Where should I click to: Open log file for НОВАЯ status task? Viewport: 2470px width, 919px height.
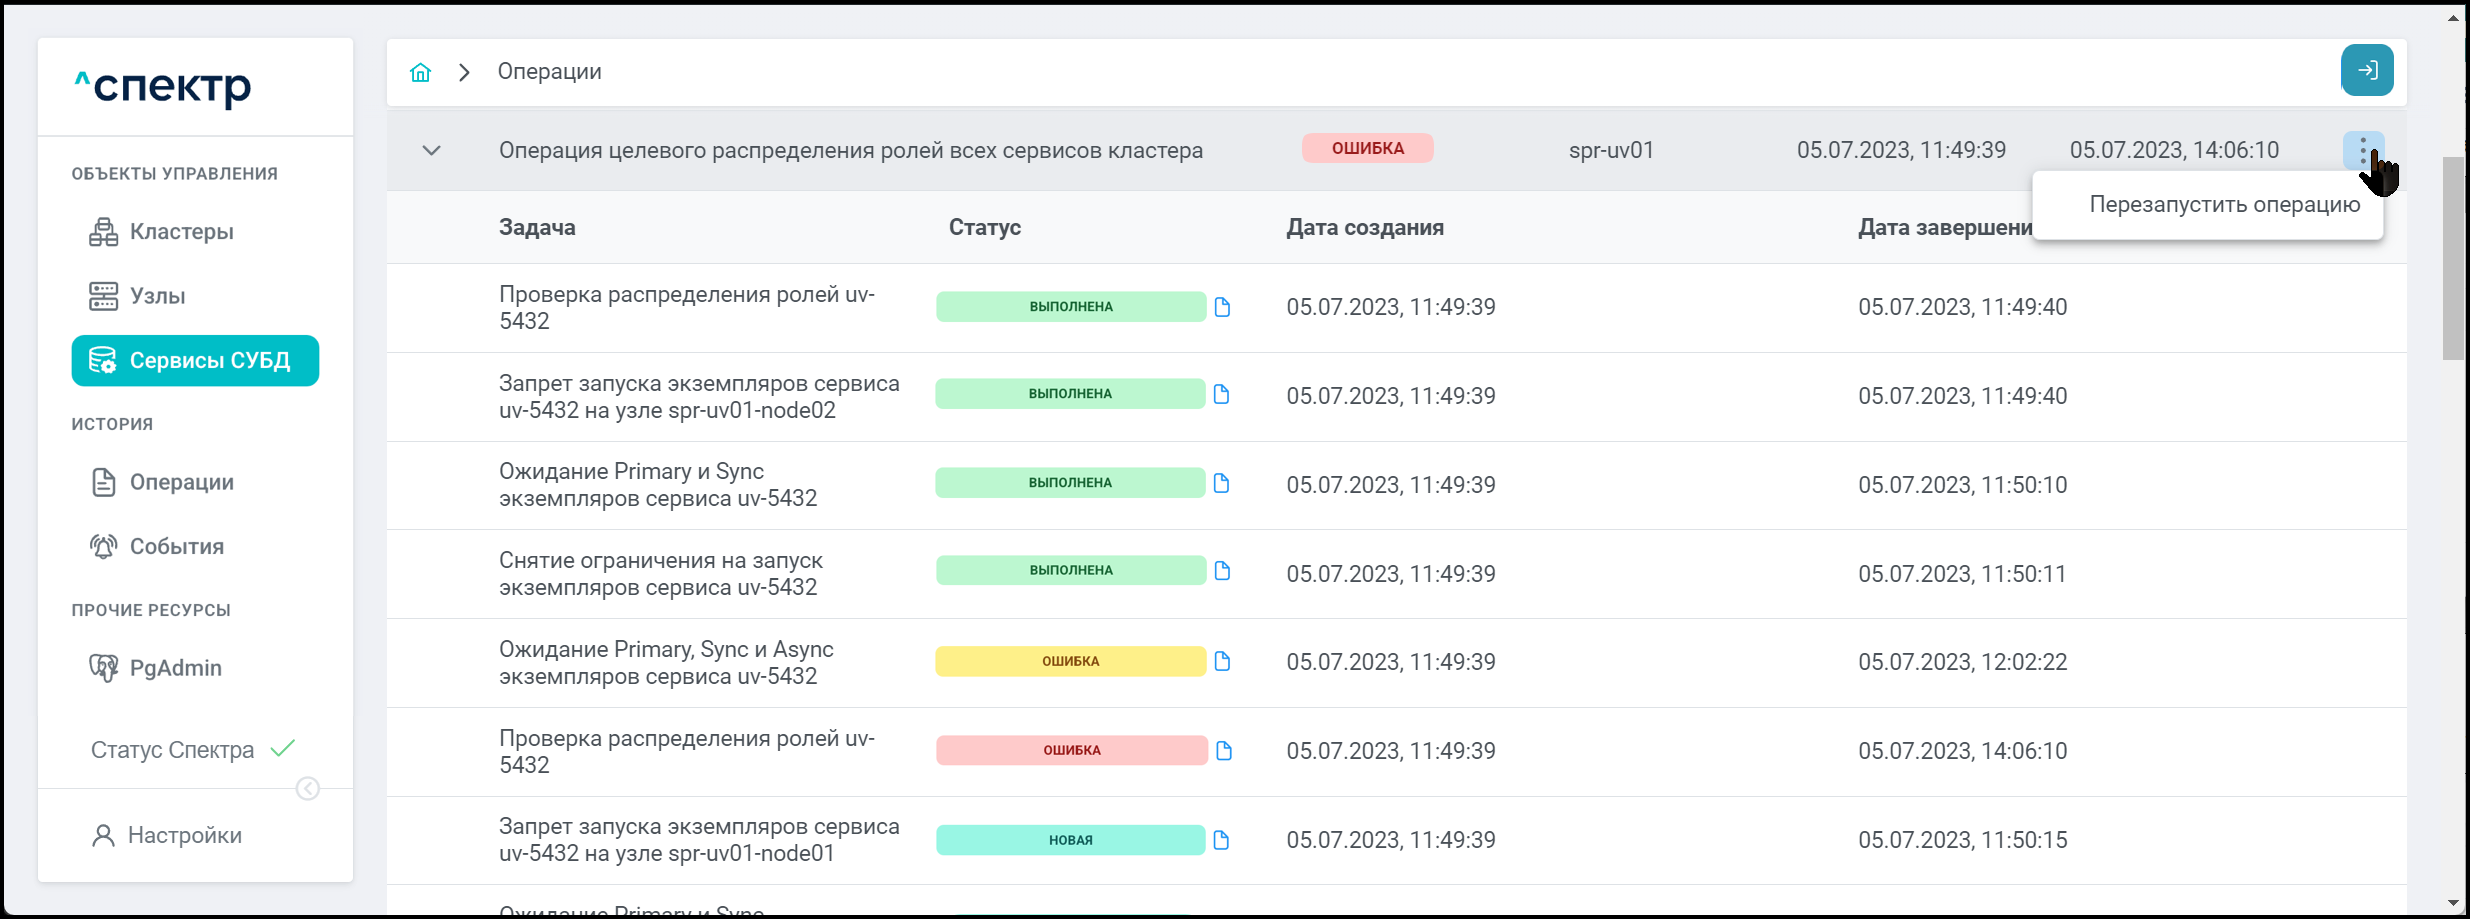(1221, 840)
